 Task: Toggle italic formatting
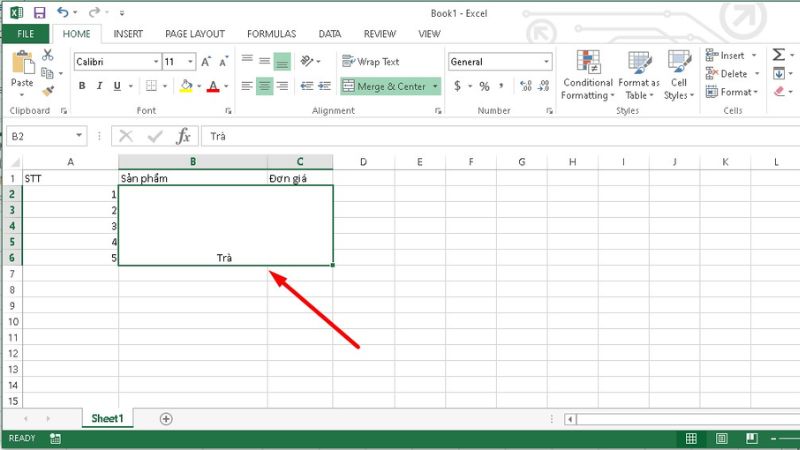99,86
